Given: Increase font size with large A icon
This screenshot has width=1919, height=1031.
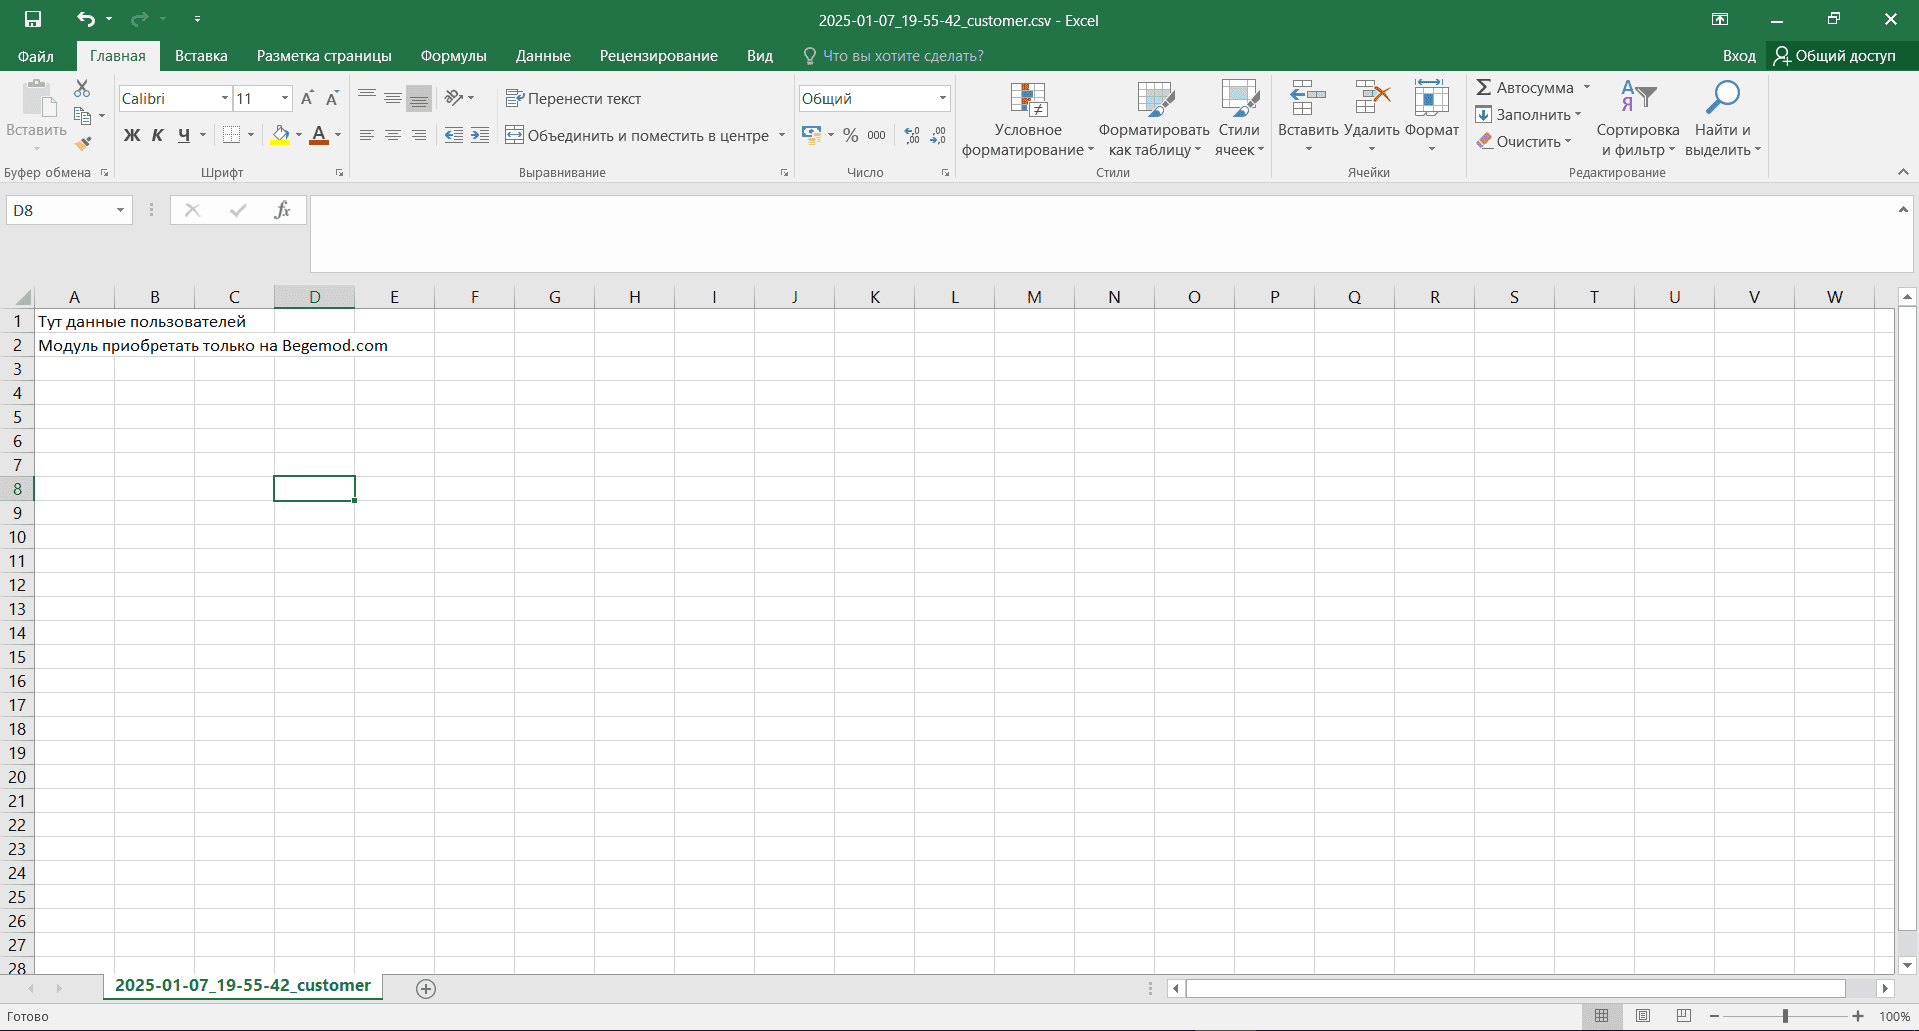Looking at the screenshot, I should [x=307, y=98].
